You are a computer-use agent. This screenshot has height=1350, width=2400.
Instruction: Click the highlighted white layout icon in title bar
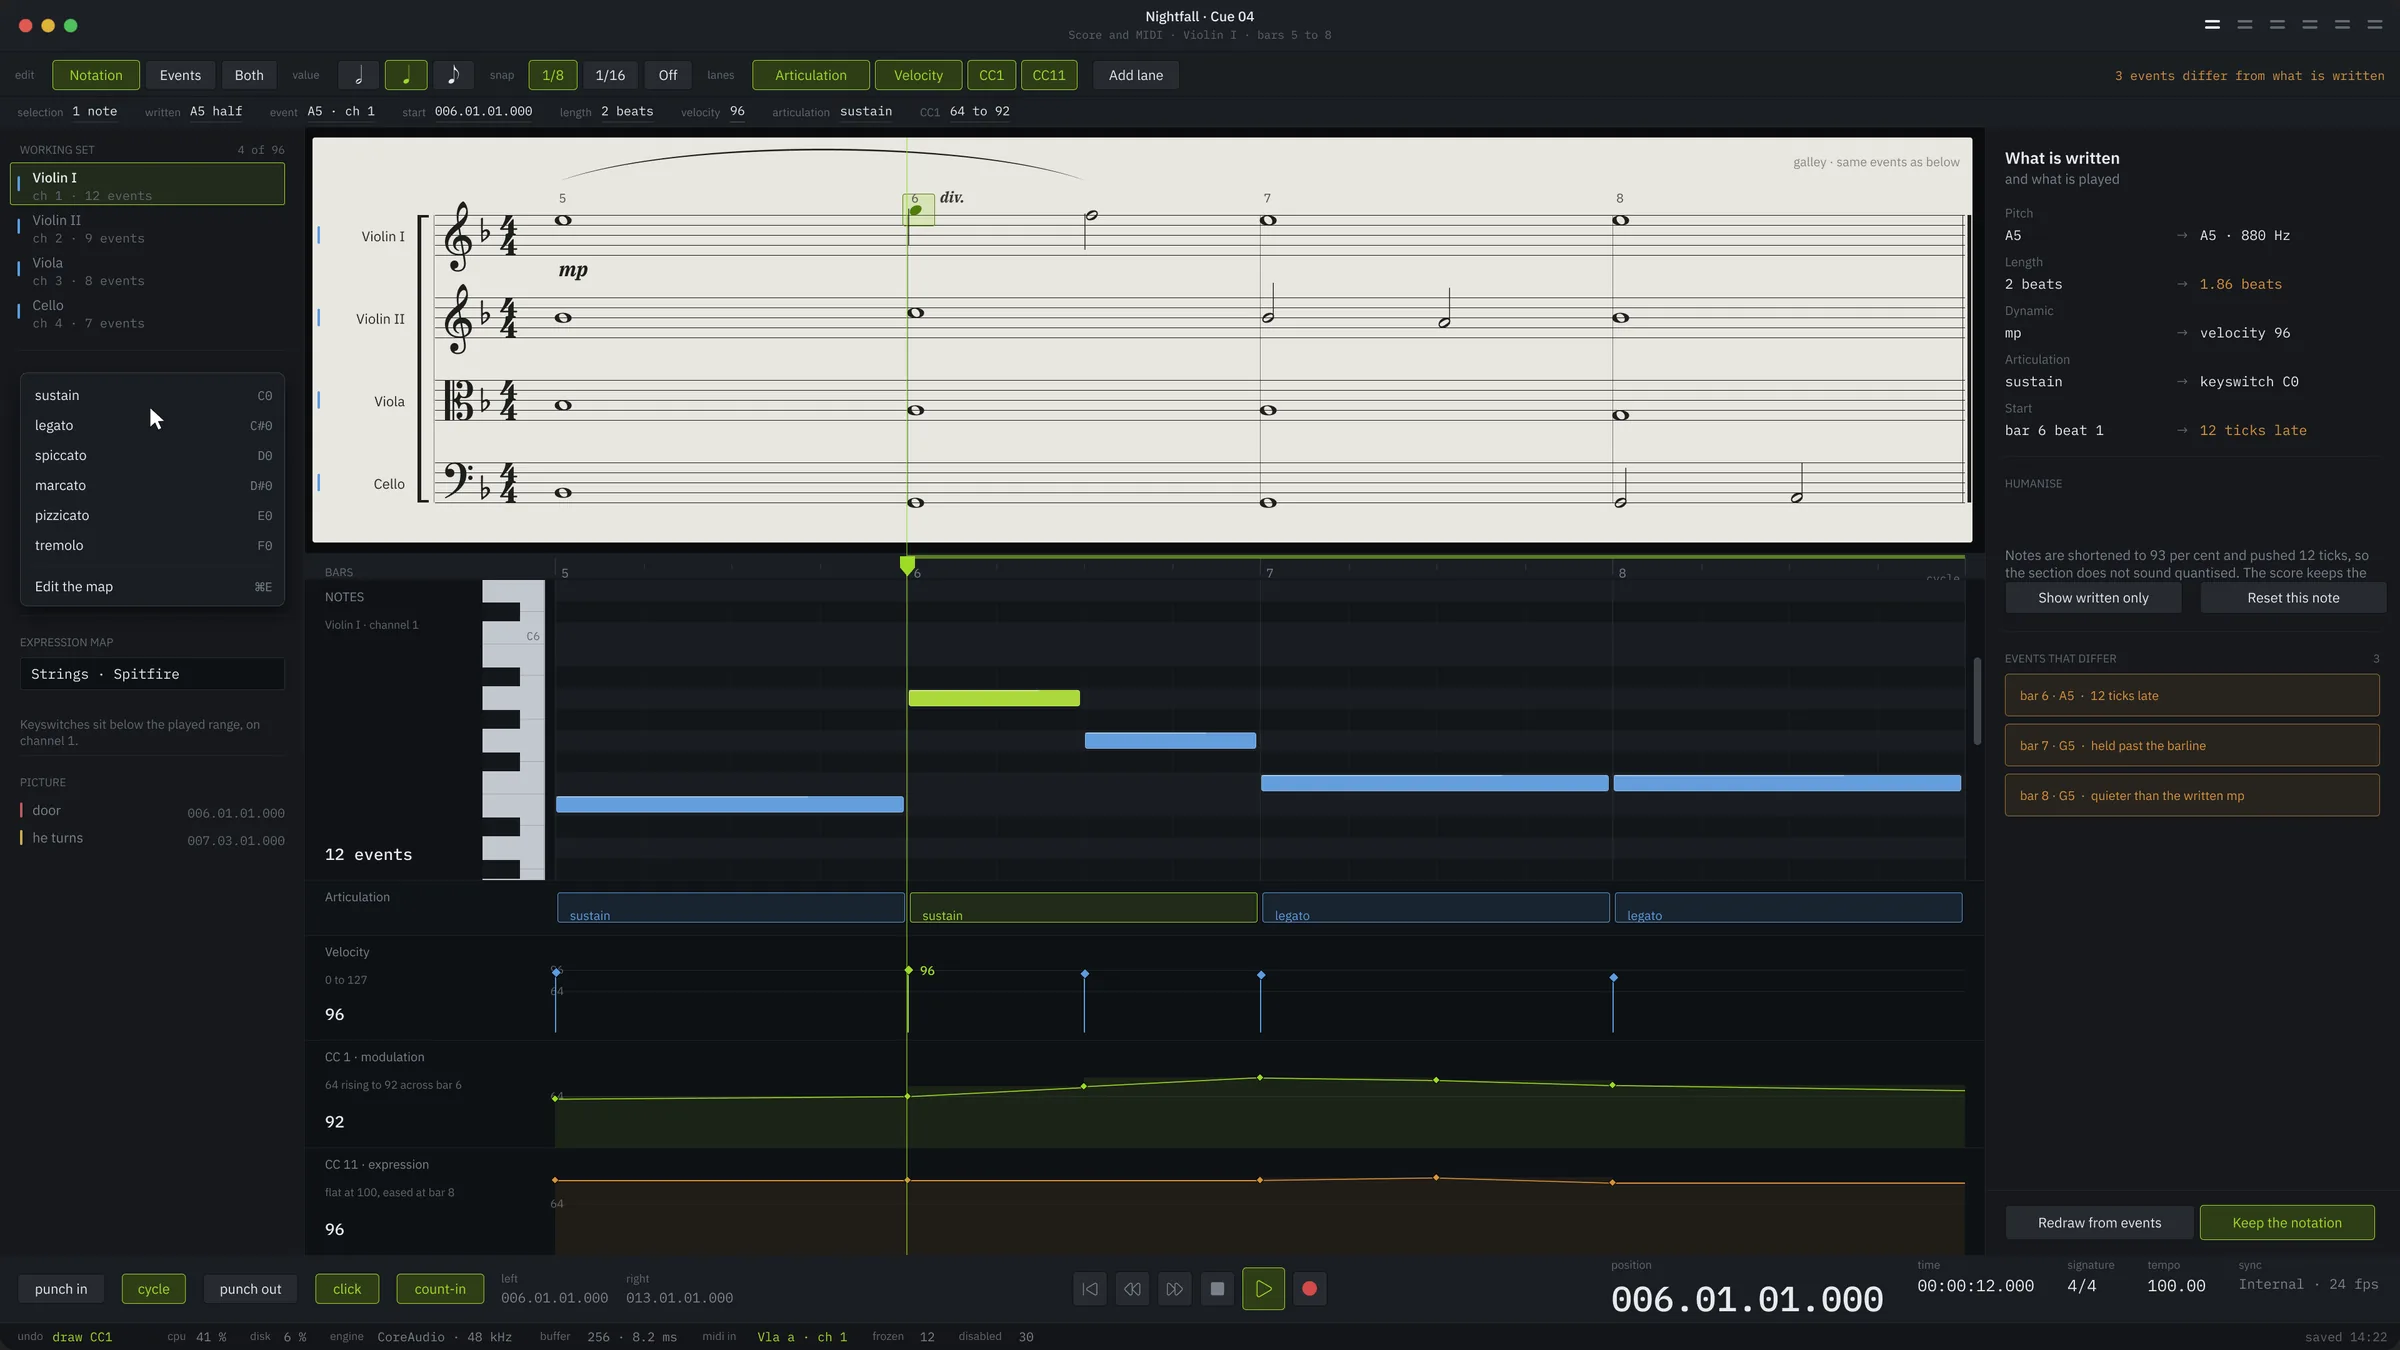point(2212,25)
